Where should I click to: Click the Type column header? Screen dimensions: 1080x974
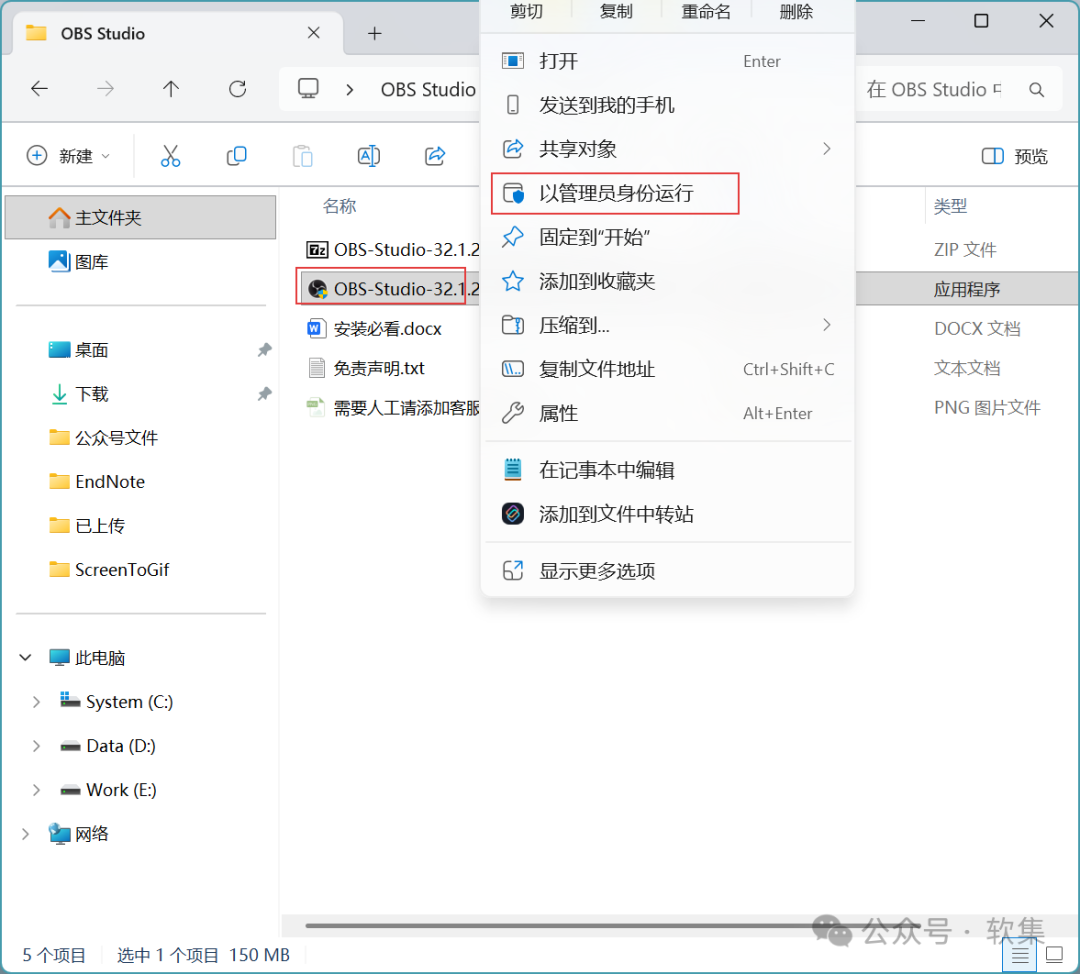click(x=951, y=206)
